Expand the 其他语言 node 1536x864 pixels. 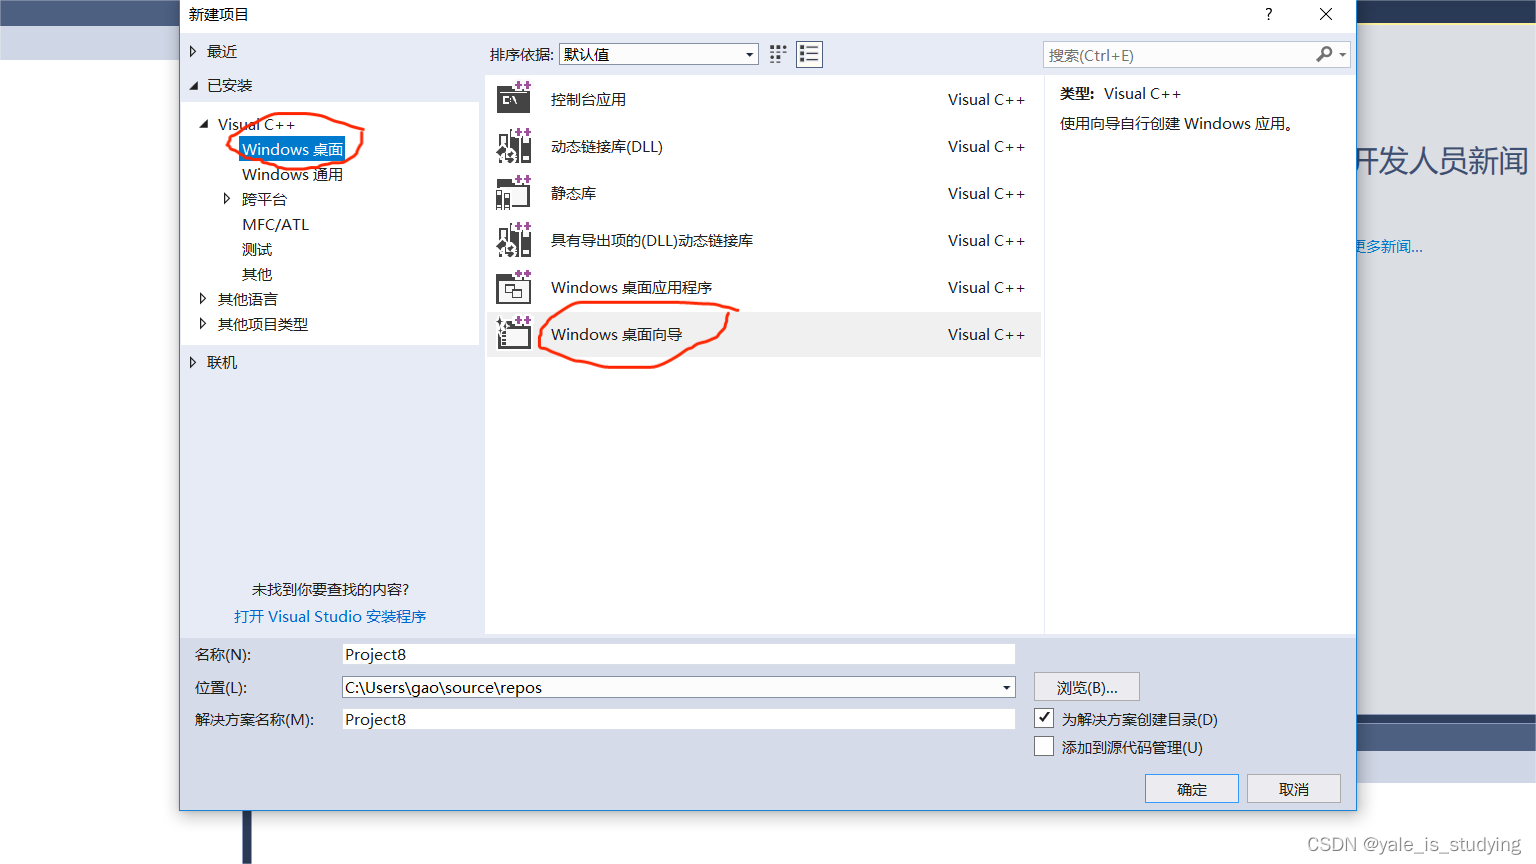pyautogui.click(x=203, y=299)
